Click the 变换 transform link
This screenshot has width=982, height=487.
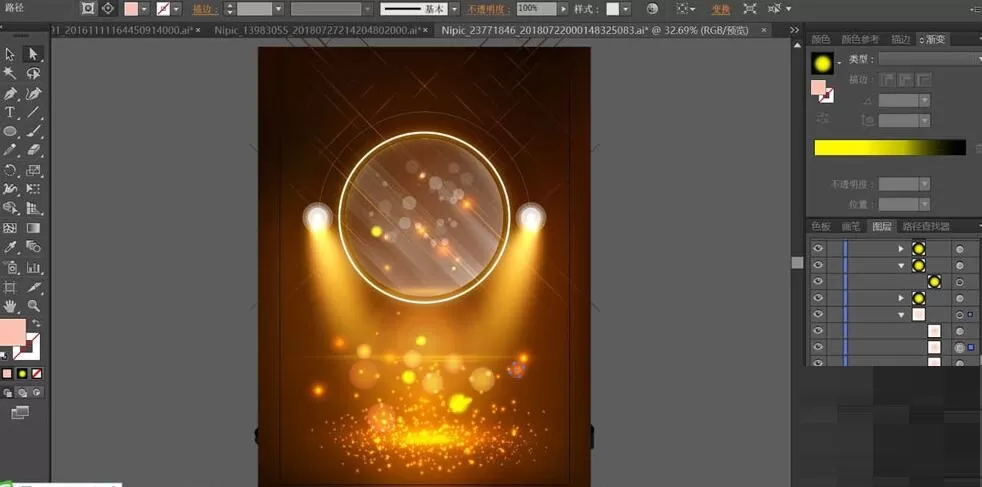point(720,9)
